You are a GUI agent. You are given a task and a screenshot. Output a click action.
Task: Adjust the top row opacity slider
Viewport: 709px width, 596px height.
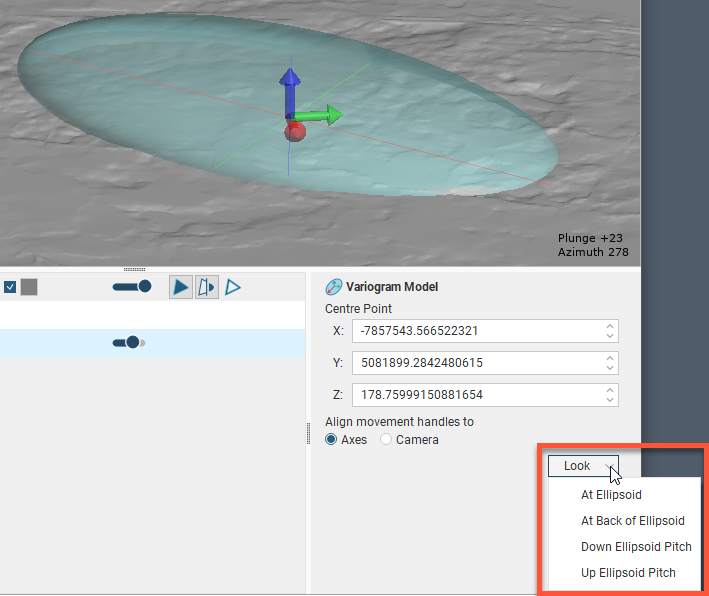(132, 286)
